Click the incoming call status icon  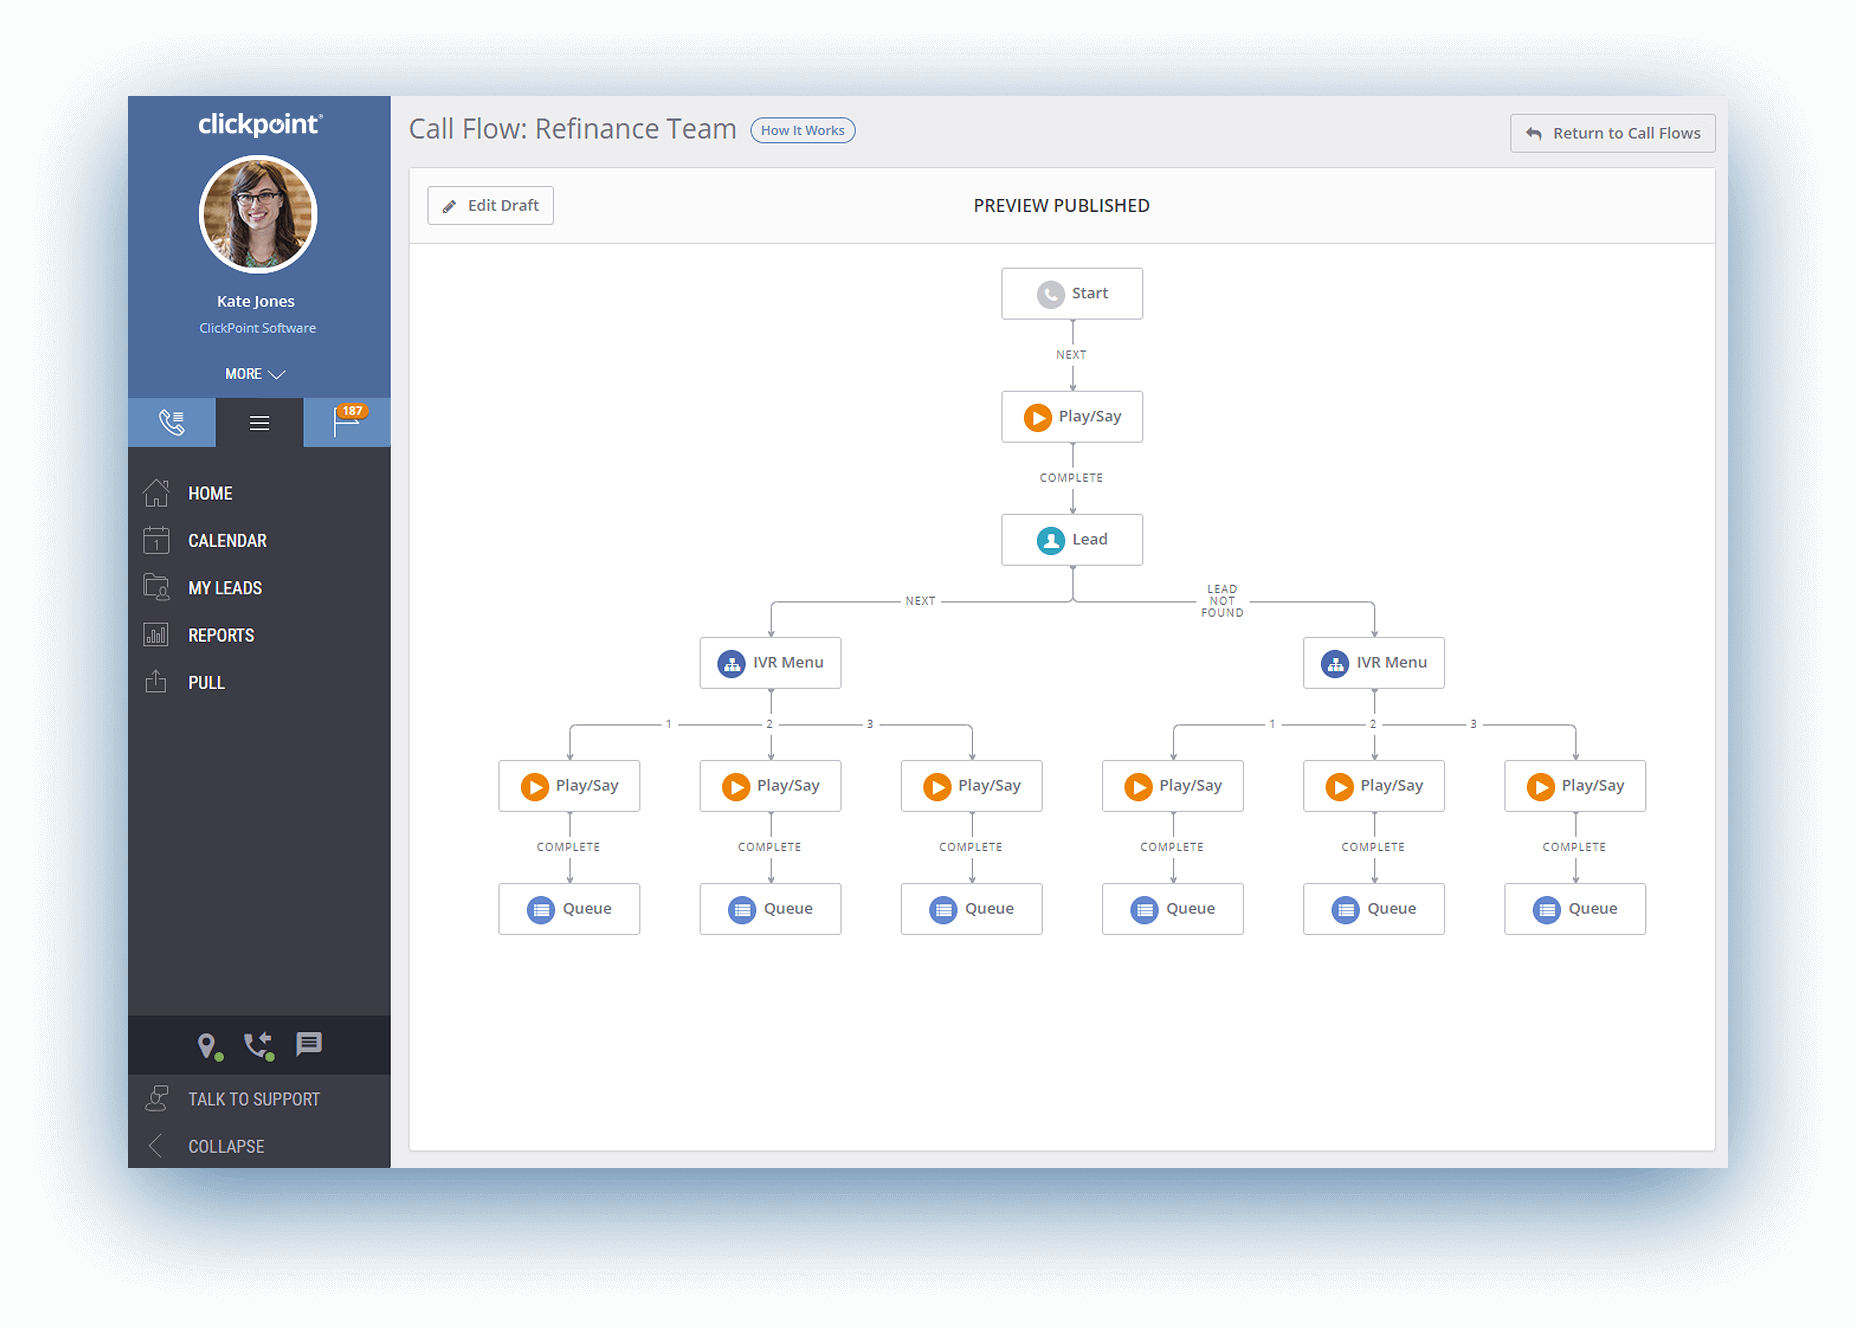pyautogui.click(x=259, y=1046)
